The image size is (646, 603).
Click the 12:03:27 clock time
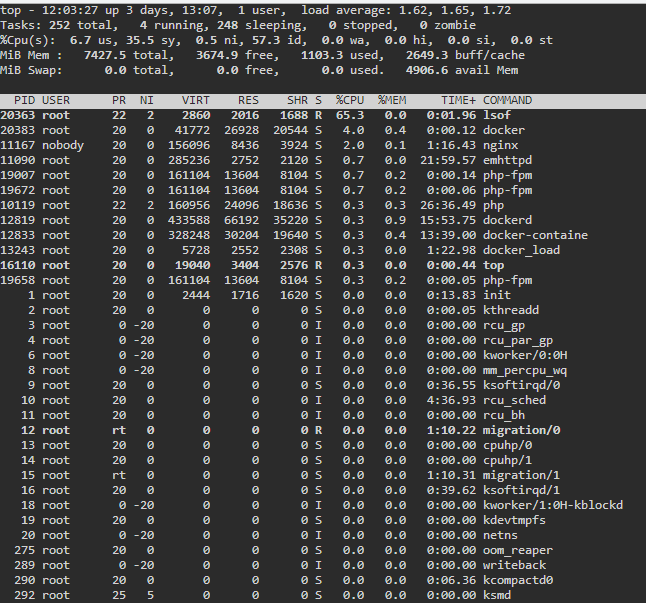click(70, 10)
